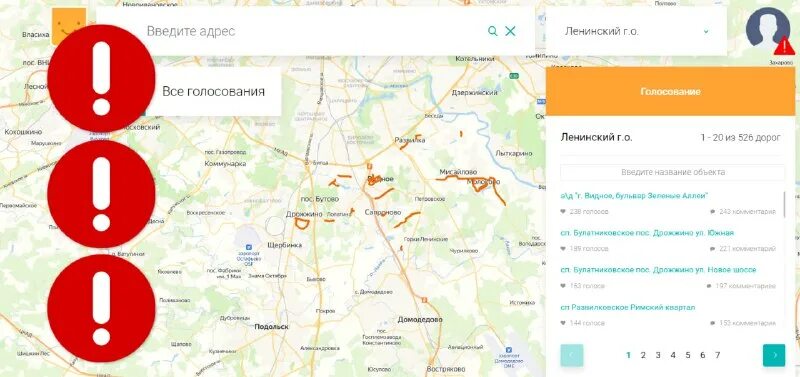Click the Domodedovo airport icon on map
The width and height of the screenshot is (800, 377).
[x=509, y=350]
